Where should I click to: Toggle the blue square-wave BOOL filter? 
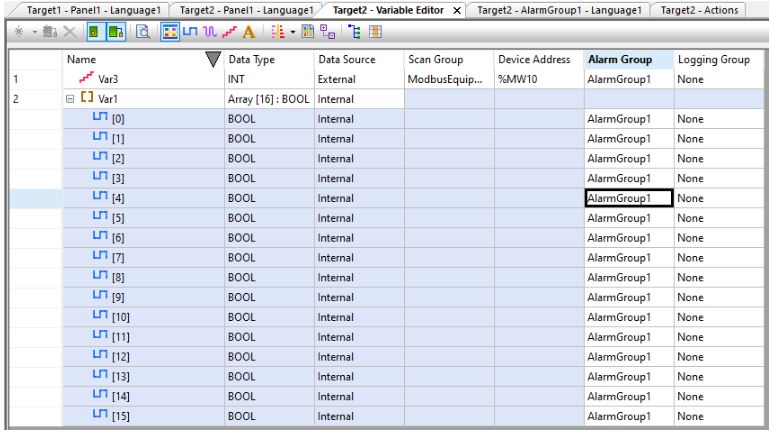(190, 32)
